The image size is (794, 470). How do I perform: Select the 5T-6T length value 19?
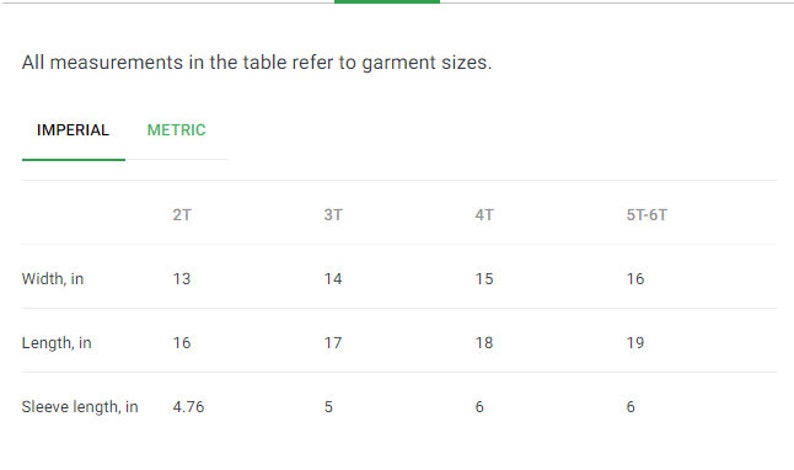(x=636, y=343)
